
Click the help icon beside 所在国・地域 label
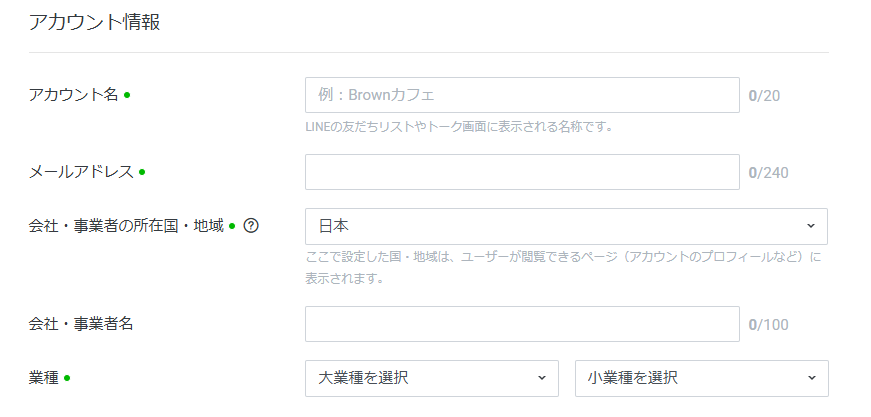point(251,226)
